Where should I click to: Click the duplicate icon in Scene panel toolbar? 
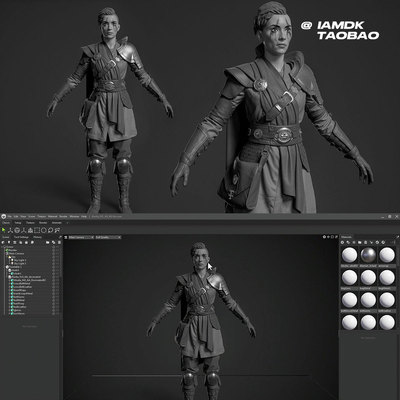[54, 242]
